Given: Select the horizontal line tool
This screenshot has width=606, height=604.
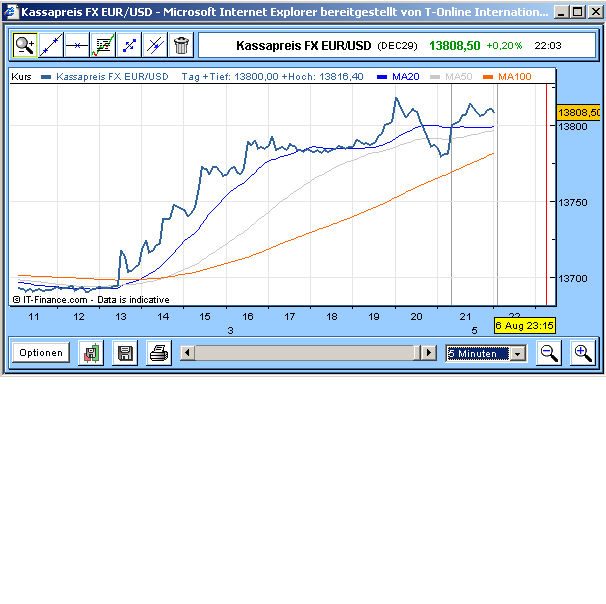Looking at the screenshot, I should (77, 46).
